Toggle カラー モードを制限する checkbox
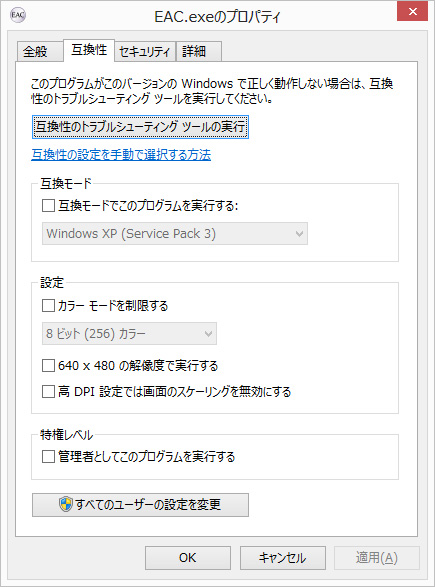 pyautogui.click(x=48, y=305)
